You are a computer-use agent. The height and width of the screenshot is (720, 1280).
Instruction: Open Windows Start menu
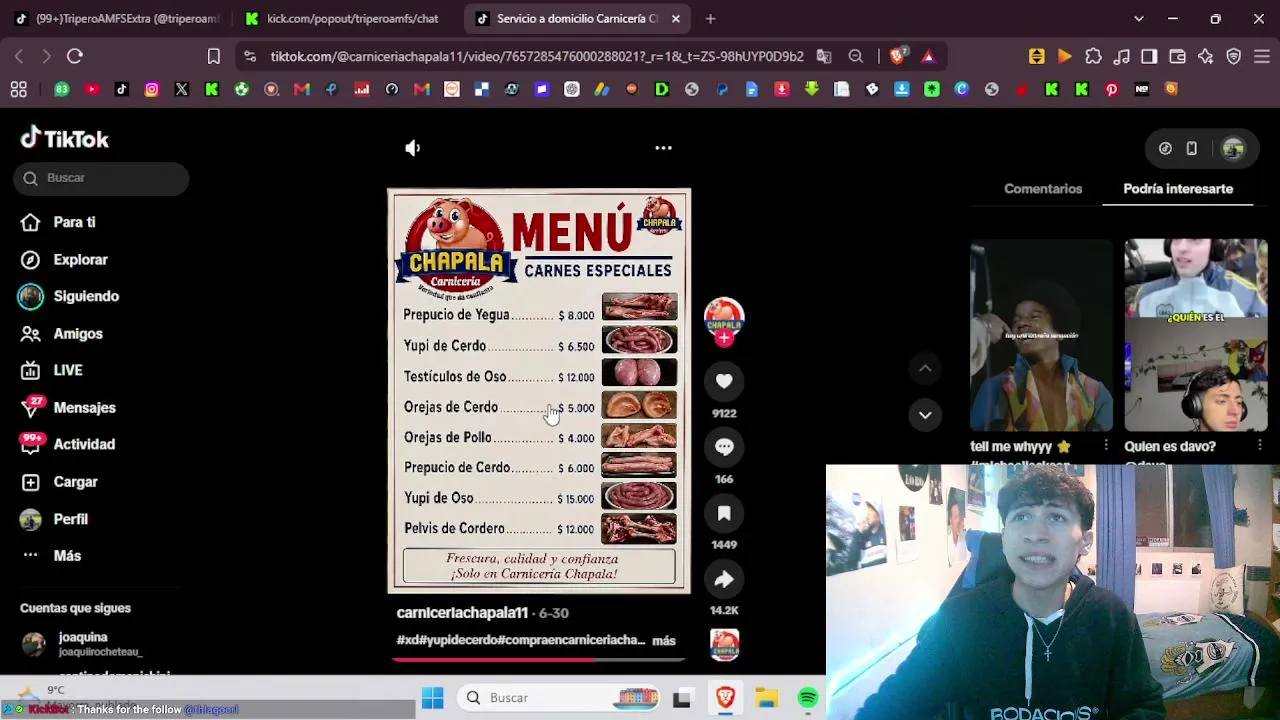point(432,698)
